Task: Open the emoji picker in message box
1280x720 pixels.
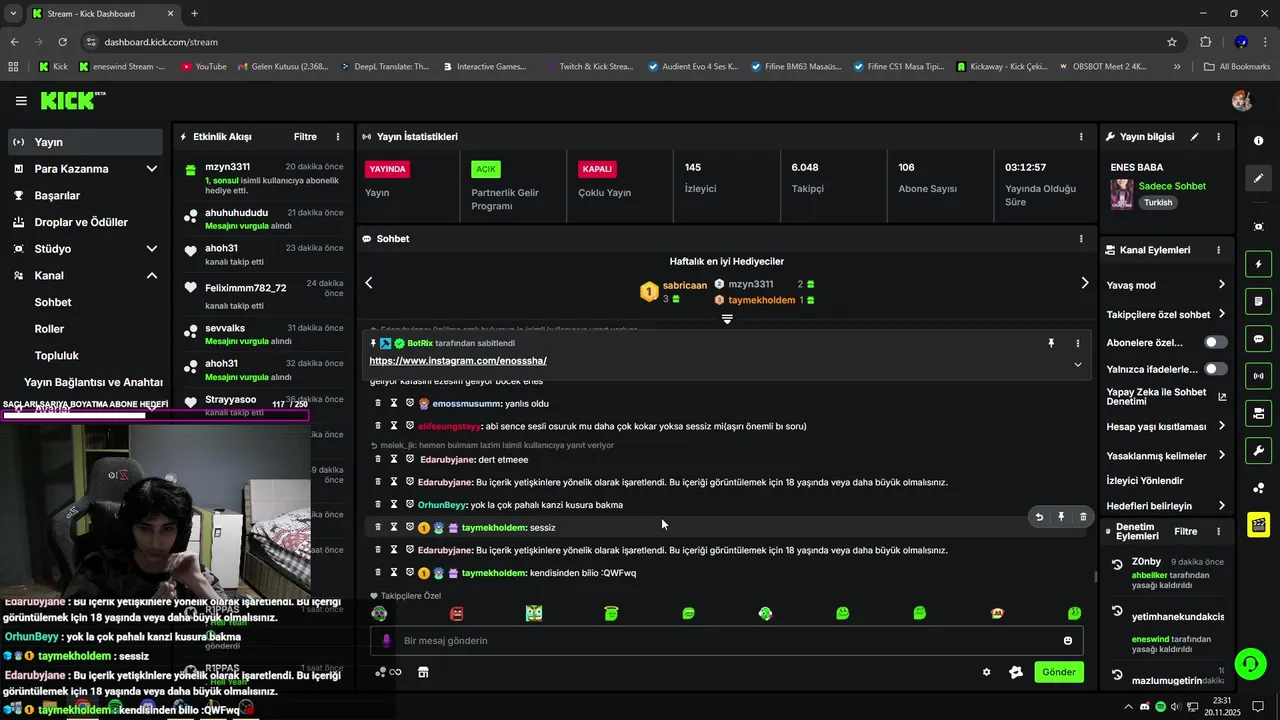Action: (x=1068, y=640)
